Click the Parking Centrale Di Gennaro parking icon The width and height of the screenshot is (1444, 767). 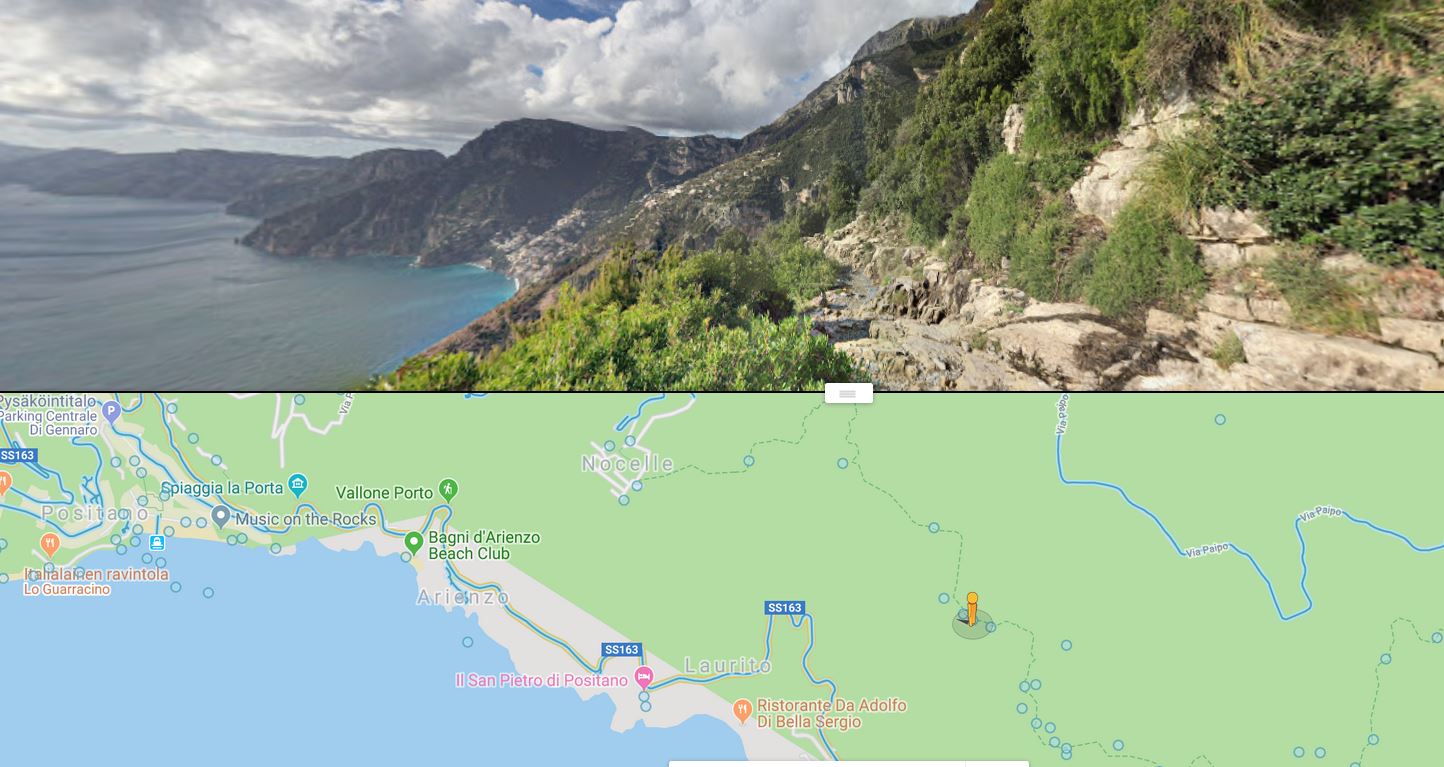[111, 410]
